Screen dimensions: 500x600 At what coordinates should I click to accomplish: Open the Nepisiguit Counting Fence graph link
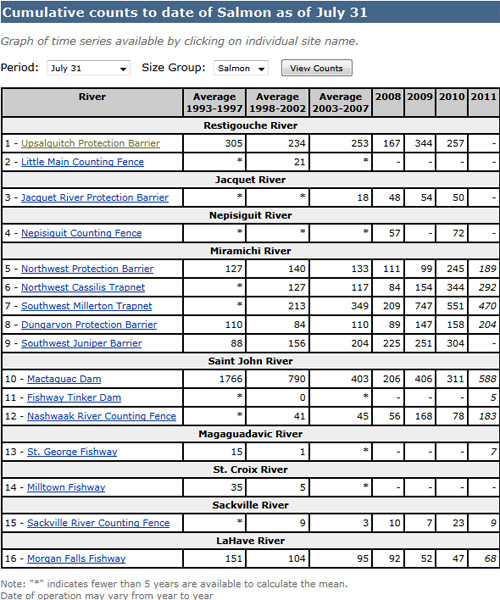pyautogui.click(x=81, y=233)
